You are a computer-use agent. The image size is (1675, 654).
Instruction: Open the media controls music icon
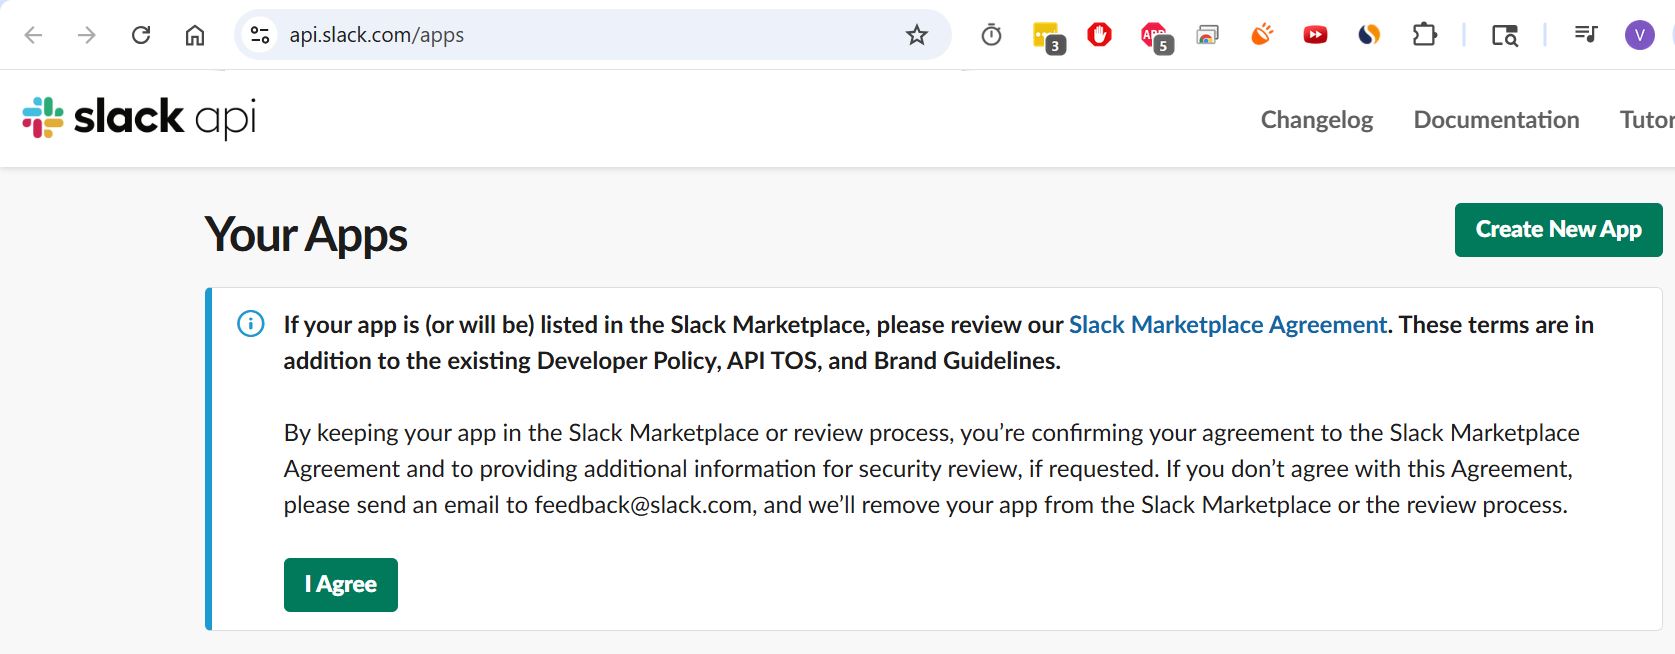point(1585,35)
